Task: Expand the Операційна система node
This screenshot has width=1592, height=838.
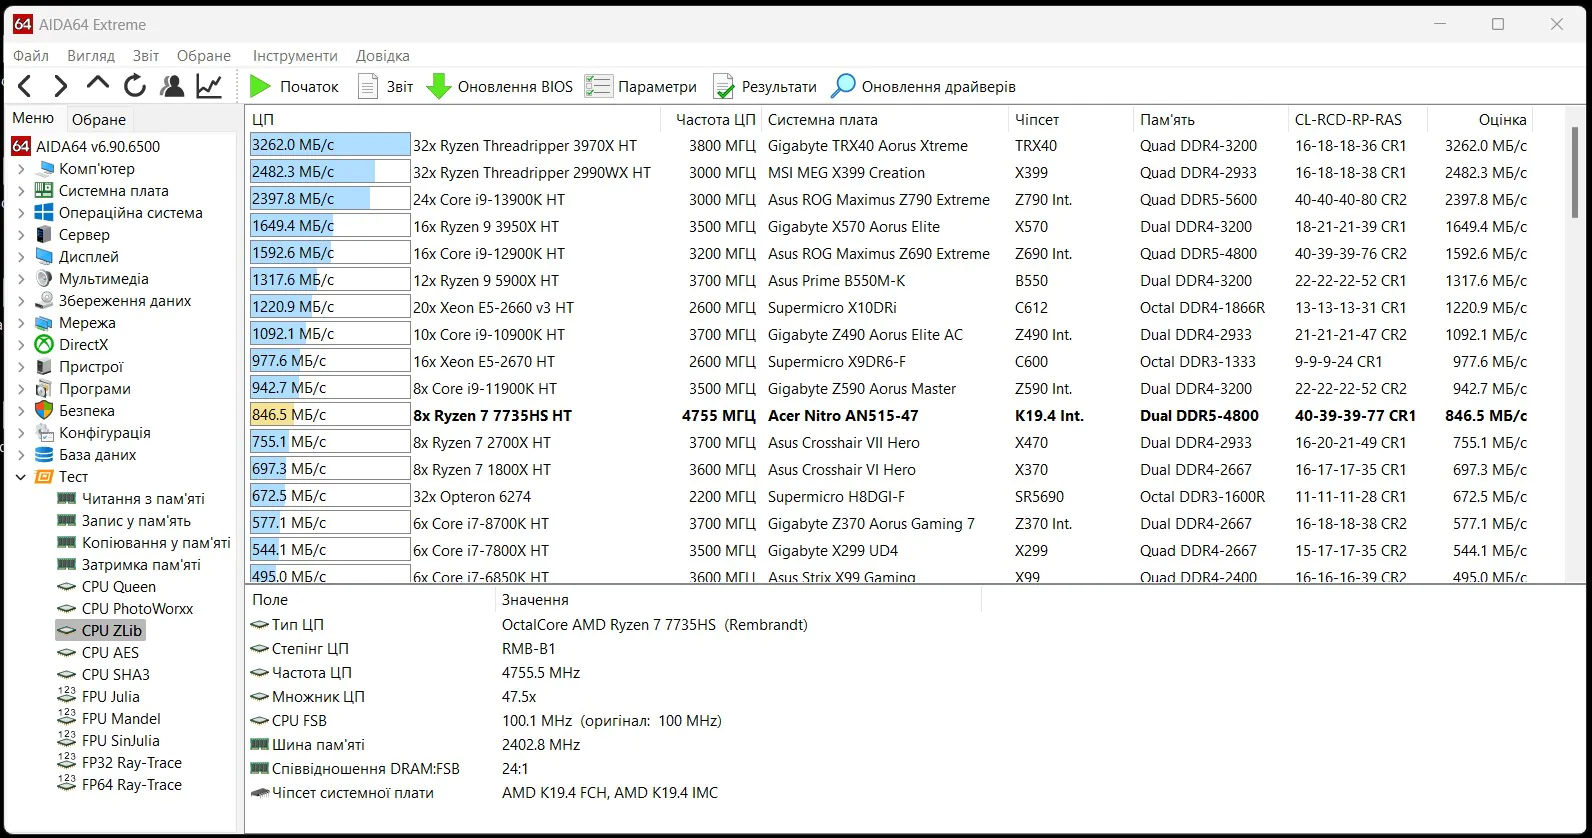Action: [21, 213]
